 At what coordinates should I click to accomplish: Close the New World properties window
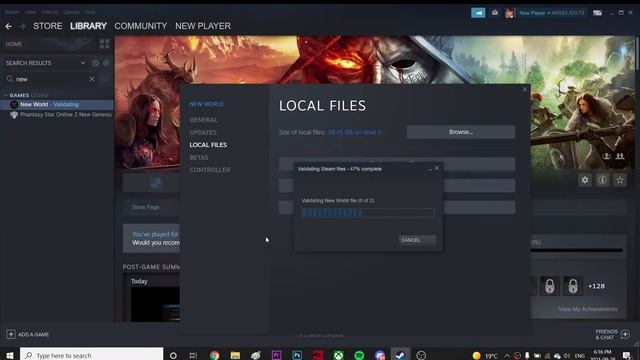[524, 90]
